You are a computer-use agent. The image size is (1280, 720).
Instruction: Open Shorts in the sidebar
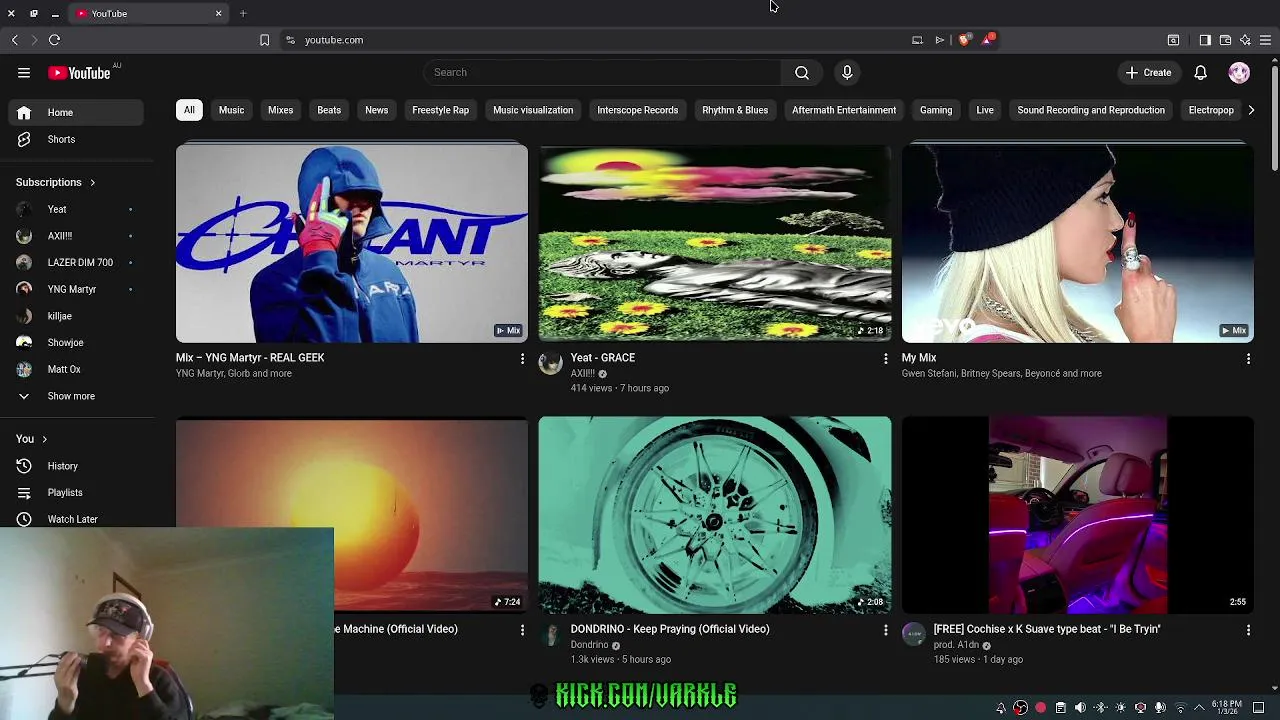[76, 140]
